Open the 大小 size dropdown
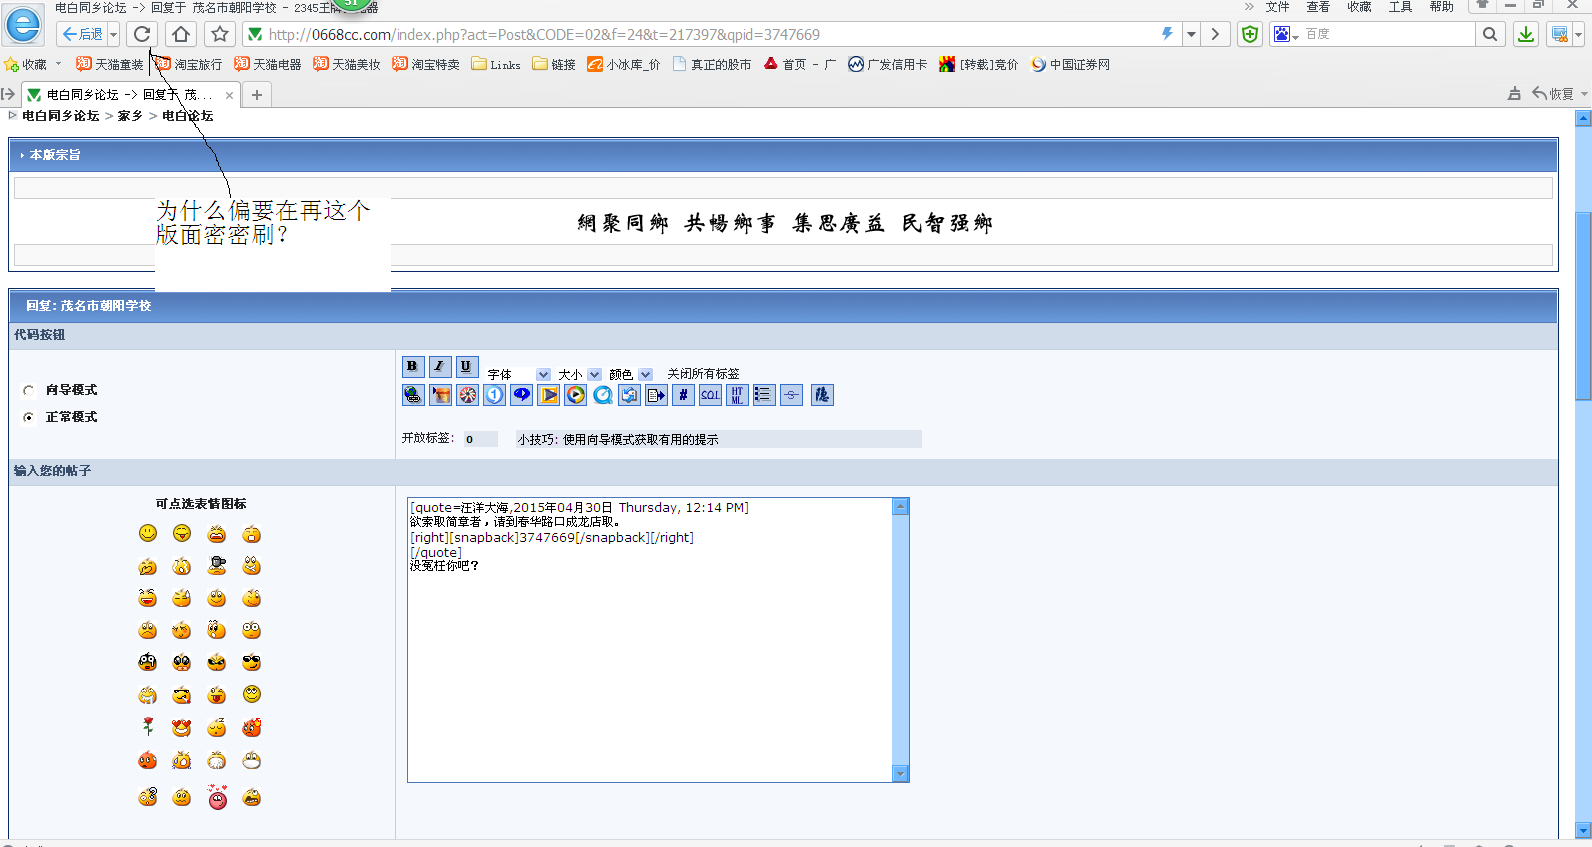1592x847 pixels. [x=594, y=375]
